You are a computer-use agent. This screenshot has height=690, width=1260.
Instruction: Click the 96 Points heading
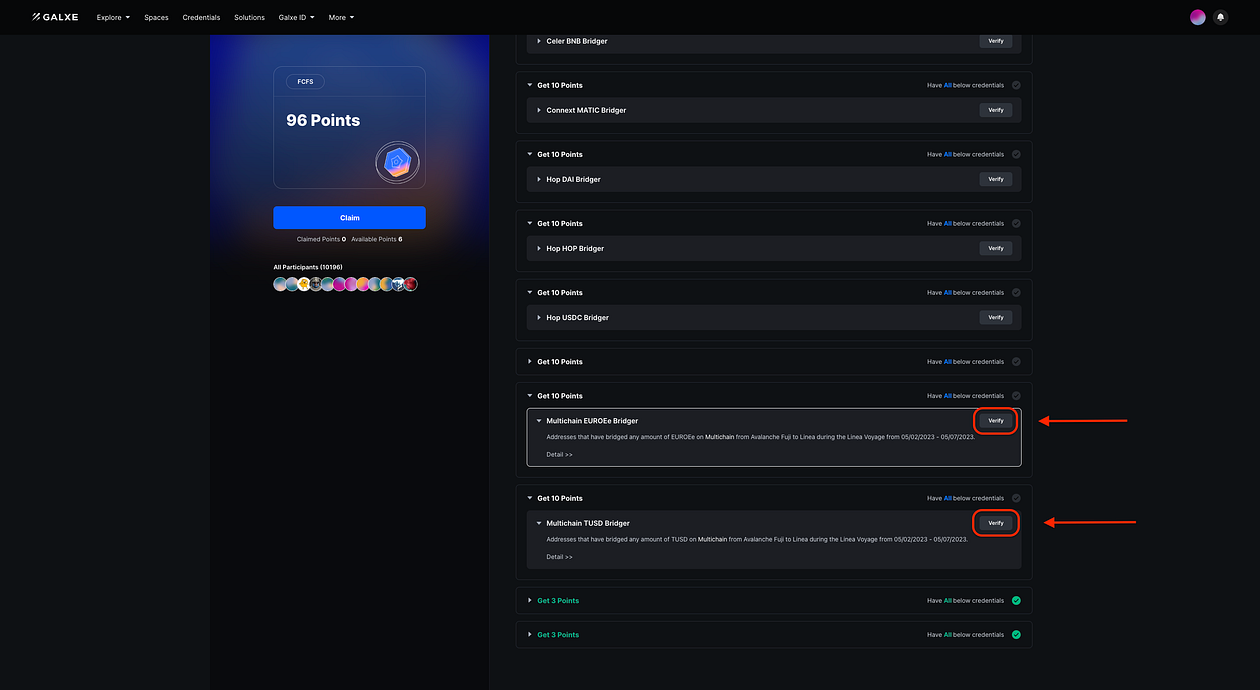pos(323,120)
